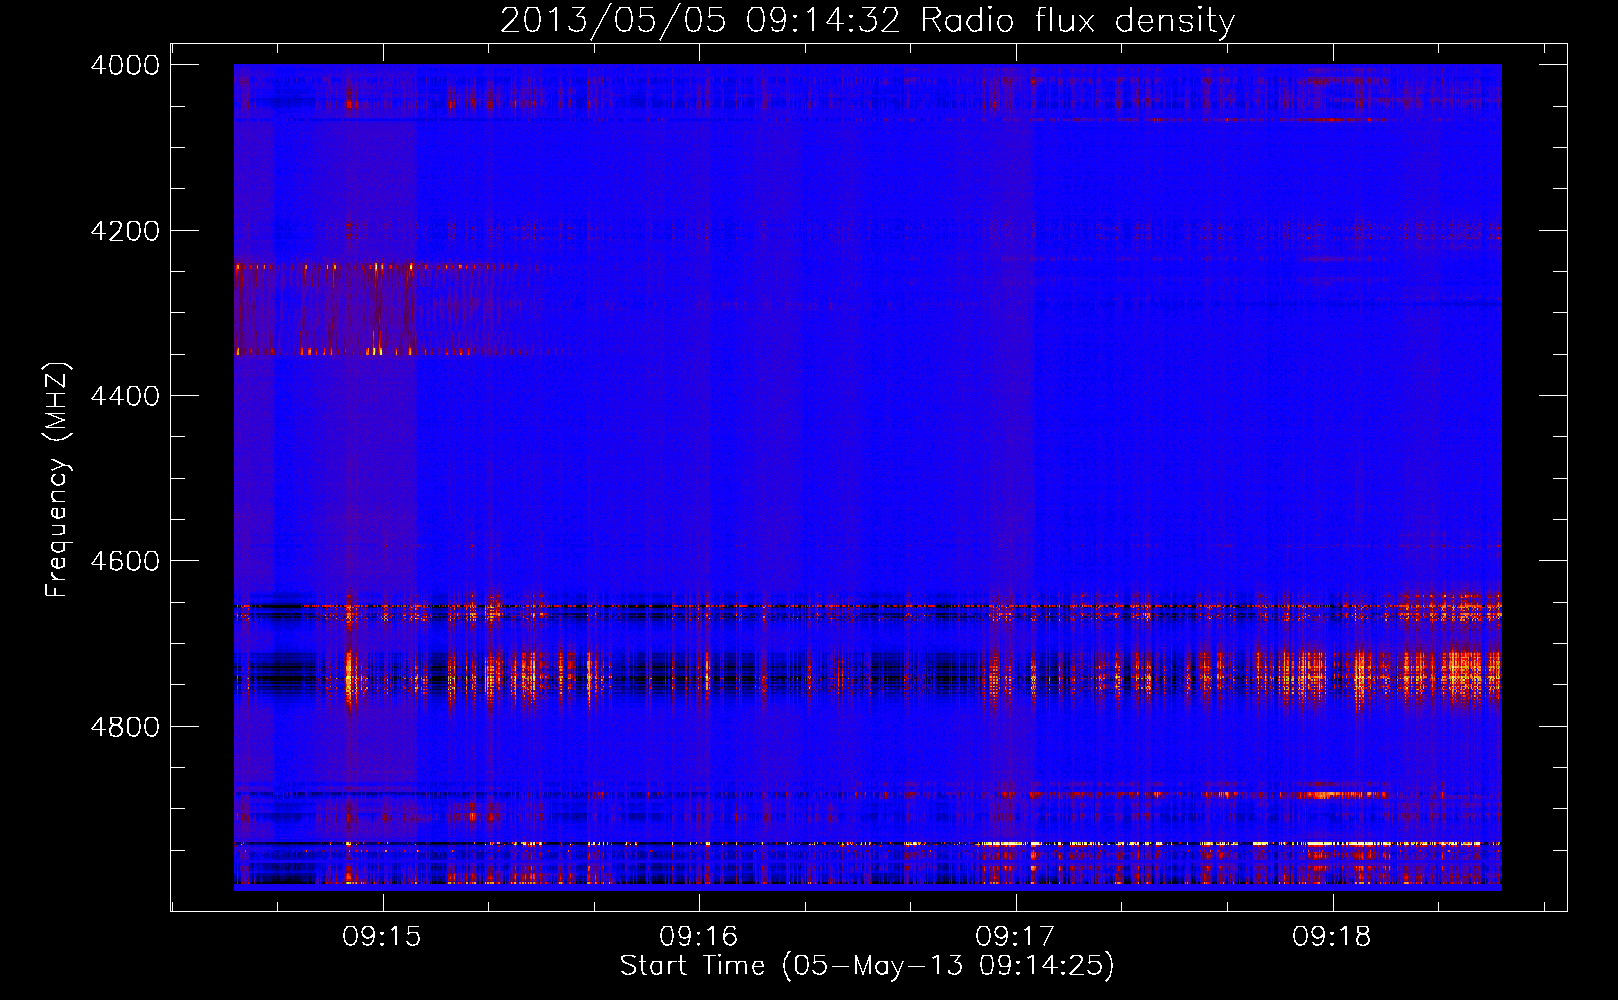Select the 'Frequency (MHZ)' axis label

coord(57,480)
